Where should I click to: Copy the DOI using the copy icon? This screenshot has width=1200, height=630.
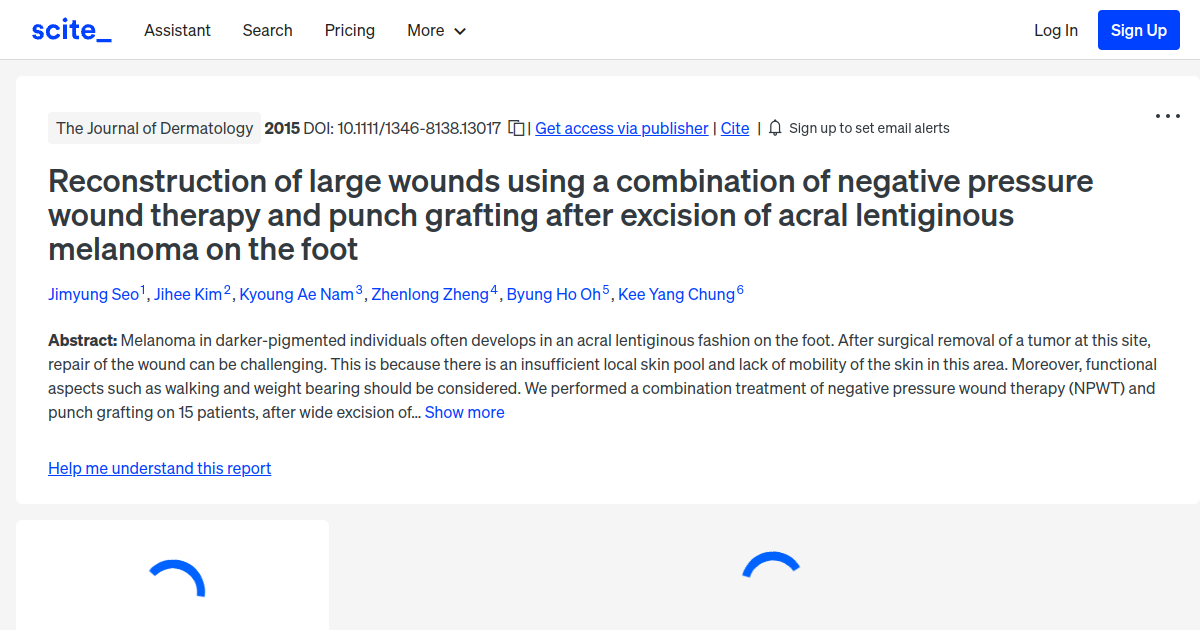coord(514,128)
